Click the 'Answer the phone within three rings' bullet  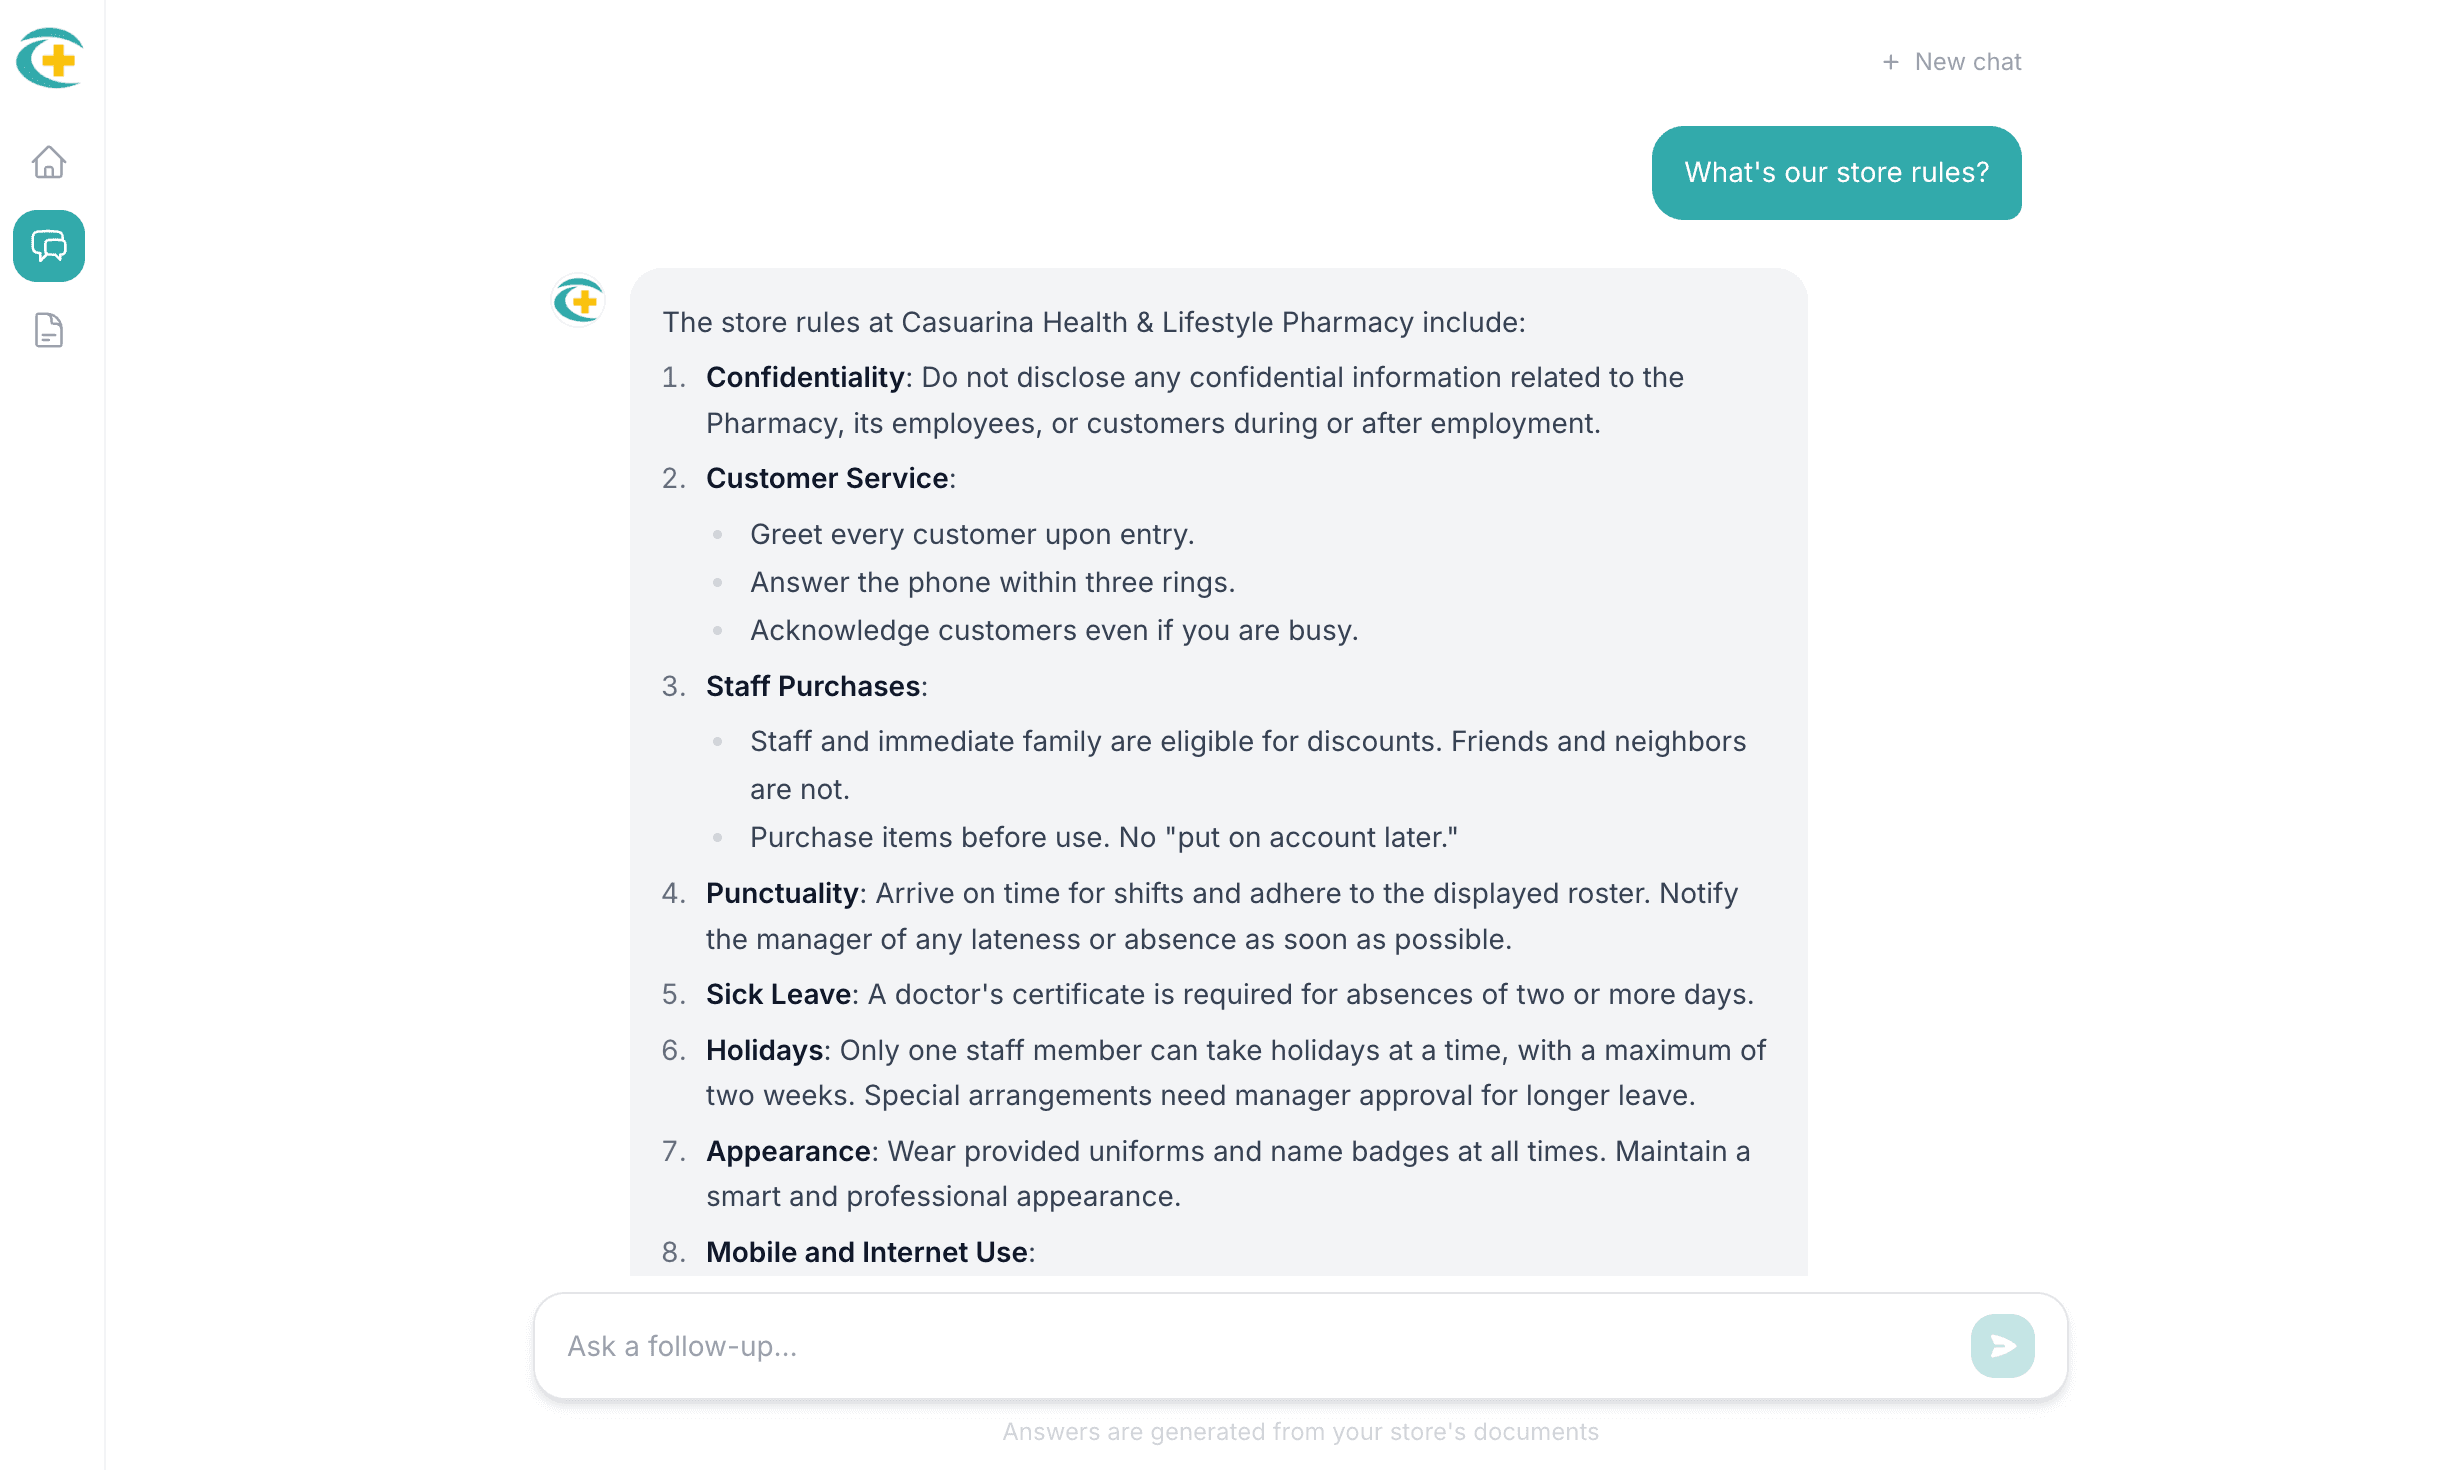pos(992,582)
